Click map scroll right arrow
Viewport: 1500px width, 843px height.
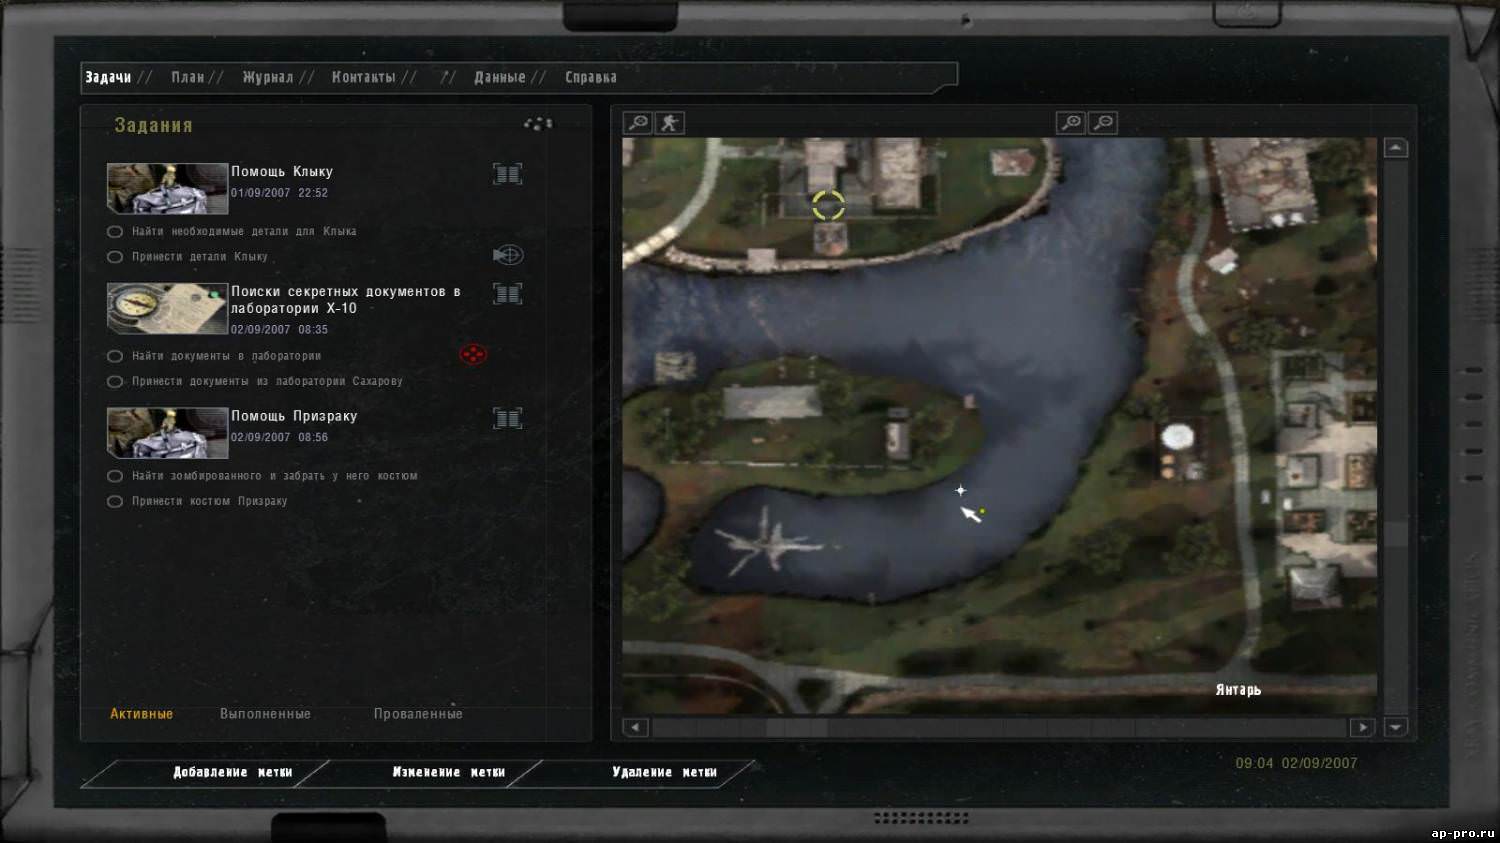pyautogui.click(x=1362, y=727)
